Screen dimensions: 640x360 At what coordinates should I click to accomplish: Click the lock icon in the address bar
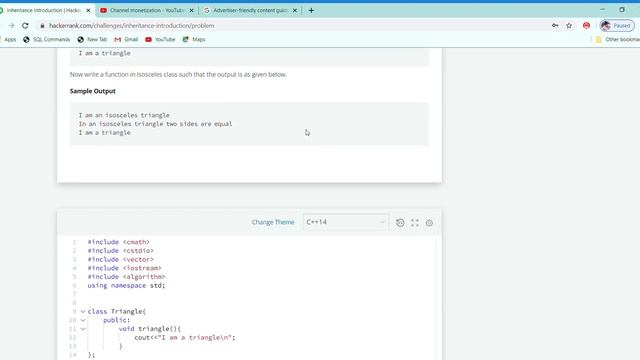pyautogui.click(x=42, y=26)
